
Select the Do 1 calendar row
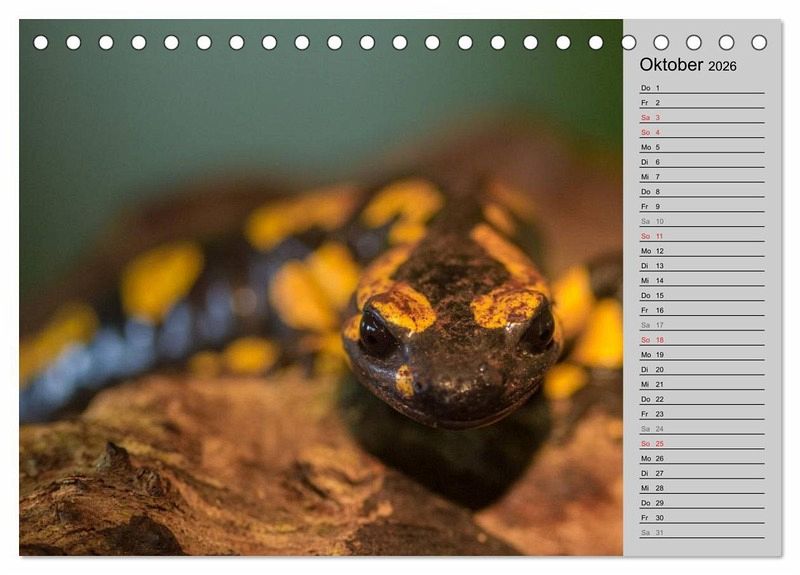[701, 88]
